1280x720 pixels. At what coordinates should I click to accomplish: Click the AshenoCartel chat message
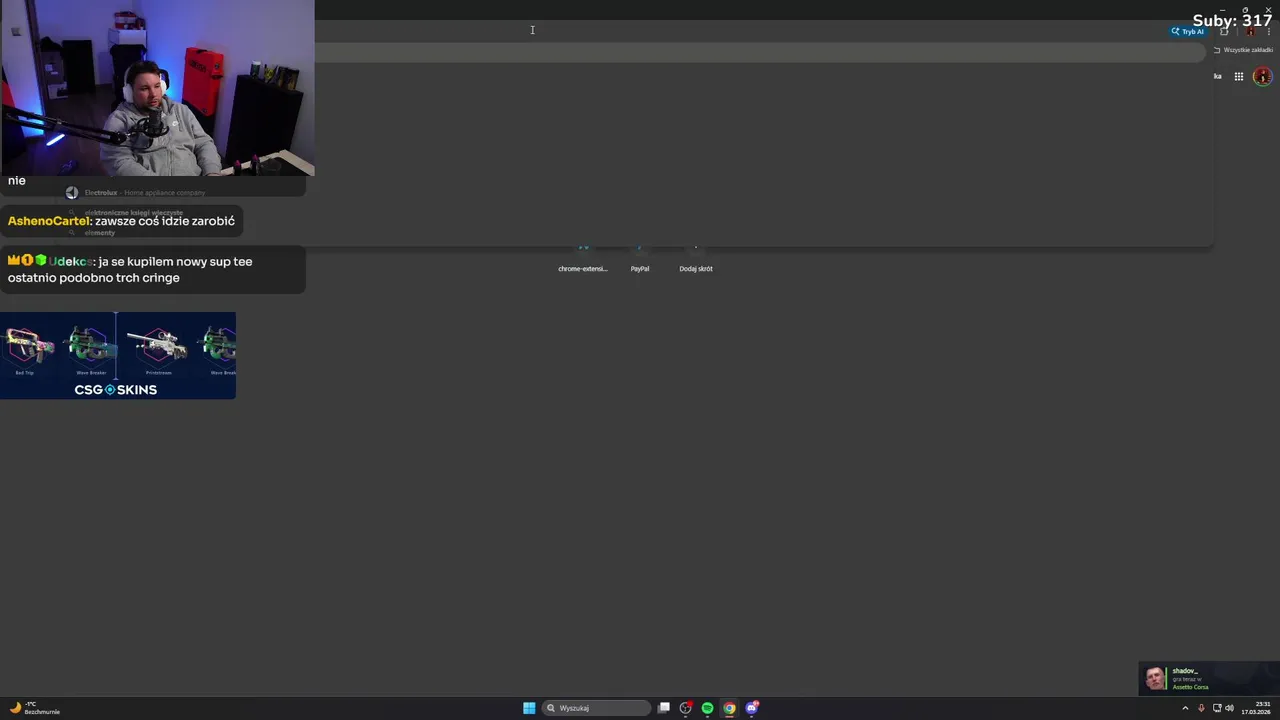click(121, 221)
